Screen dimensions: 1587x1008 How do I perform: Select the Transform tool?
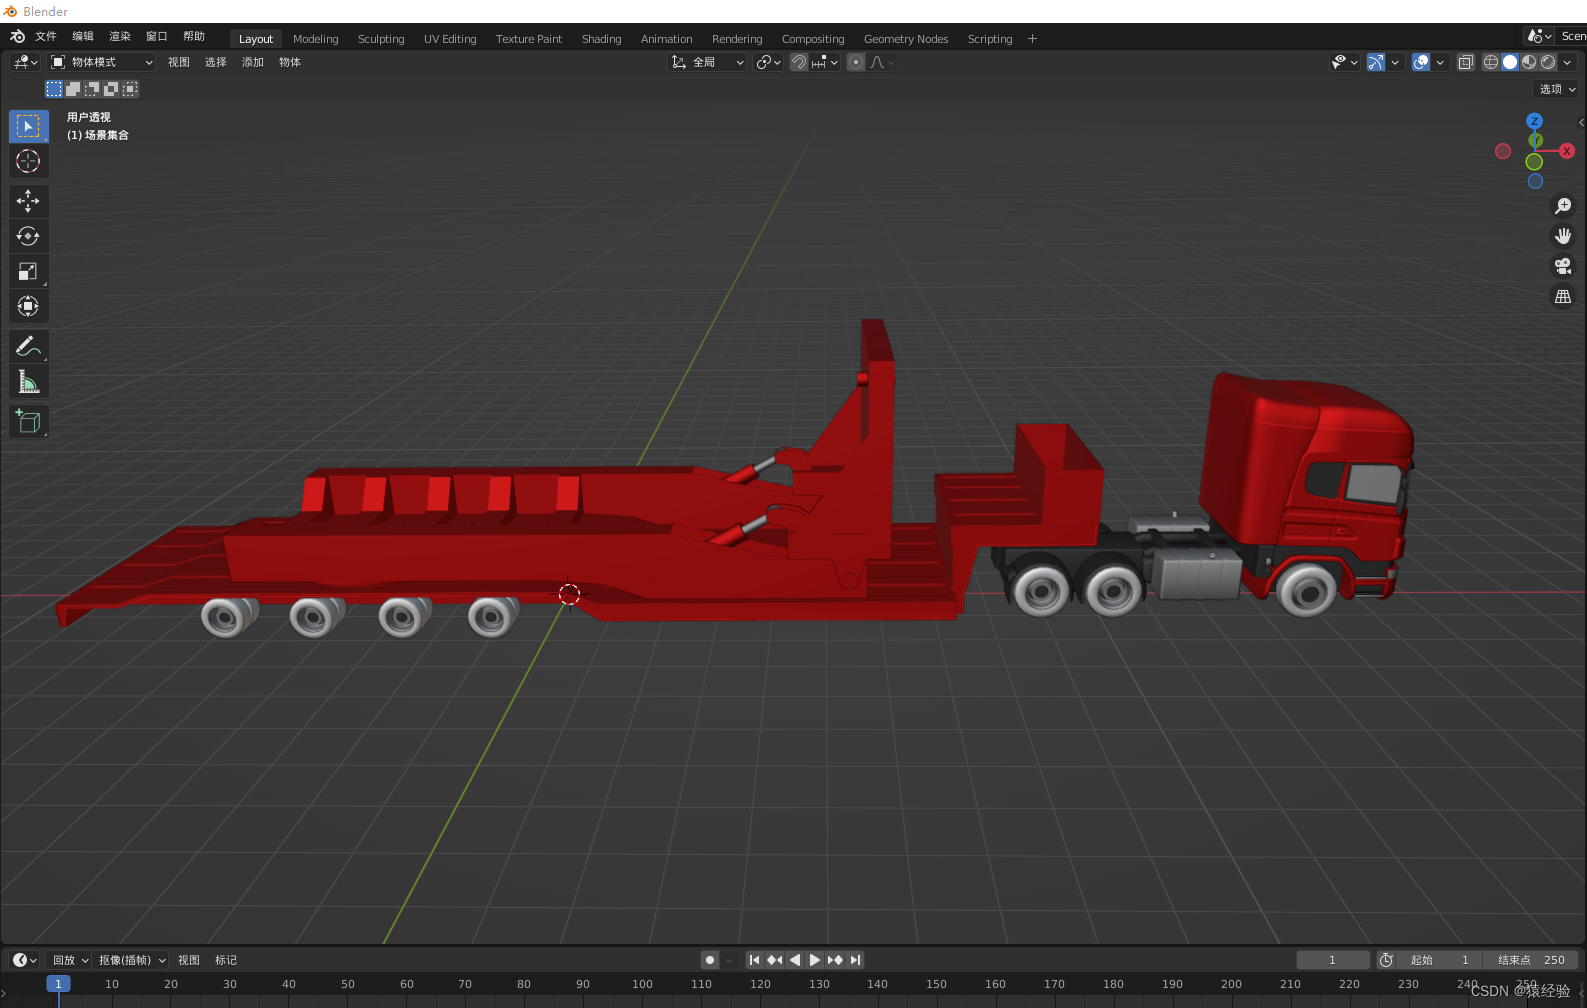point(28,306)
